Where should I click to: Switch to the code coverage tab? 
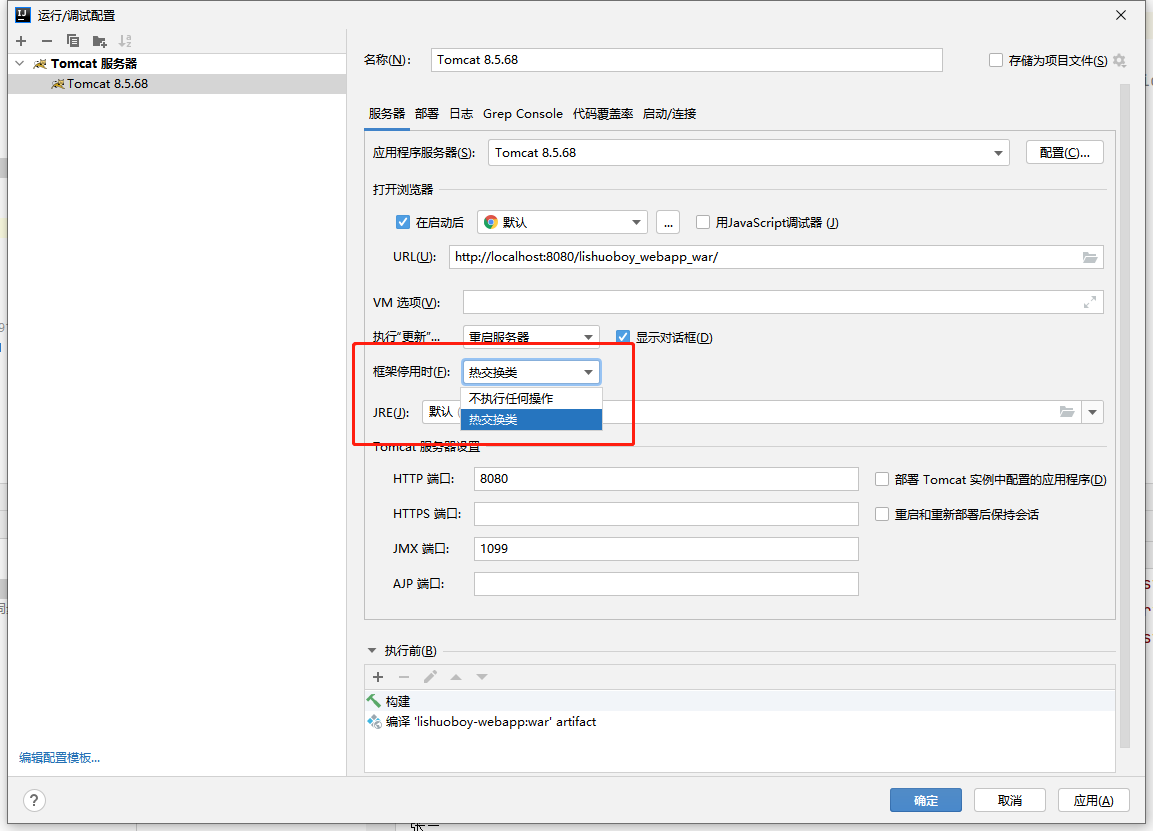tap(603, 113)
